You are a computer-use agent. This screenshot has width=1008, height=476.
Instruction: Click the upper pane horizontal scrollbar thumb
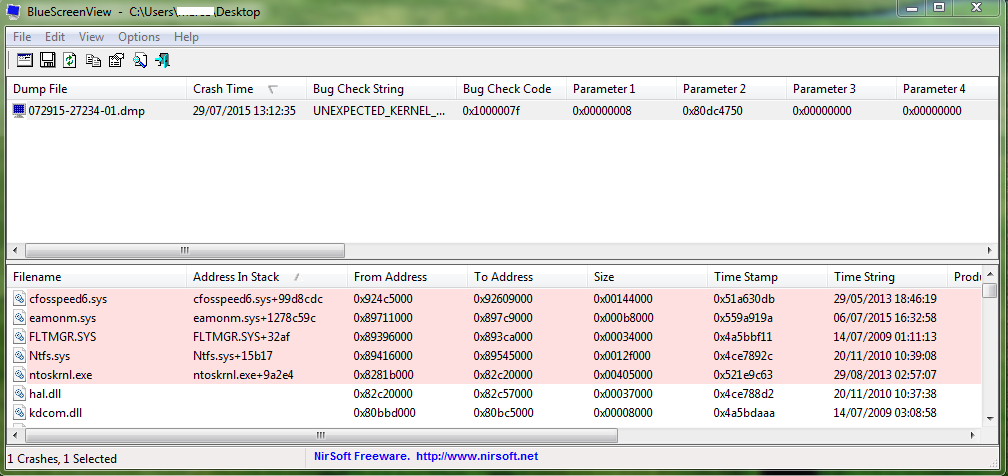coord(185,250)
